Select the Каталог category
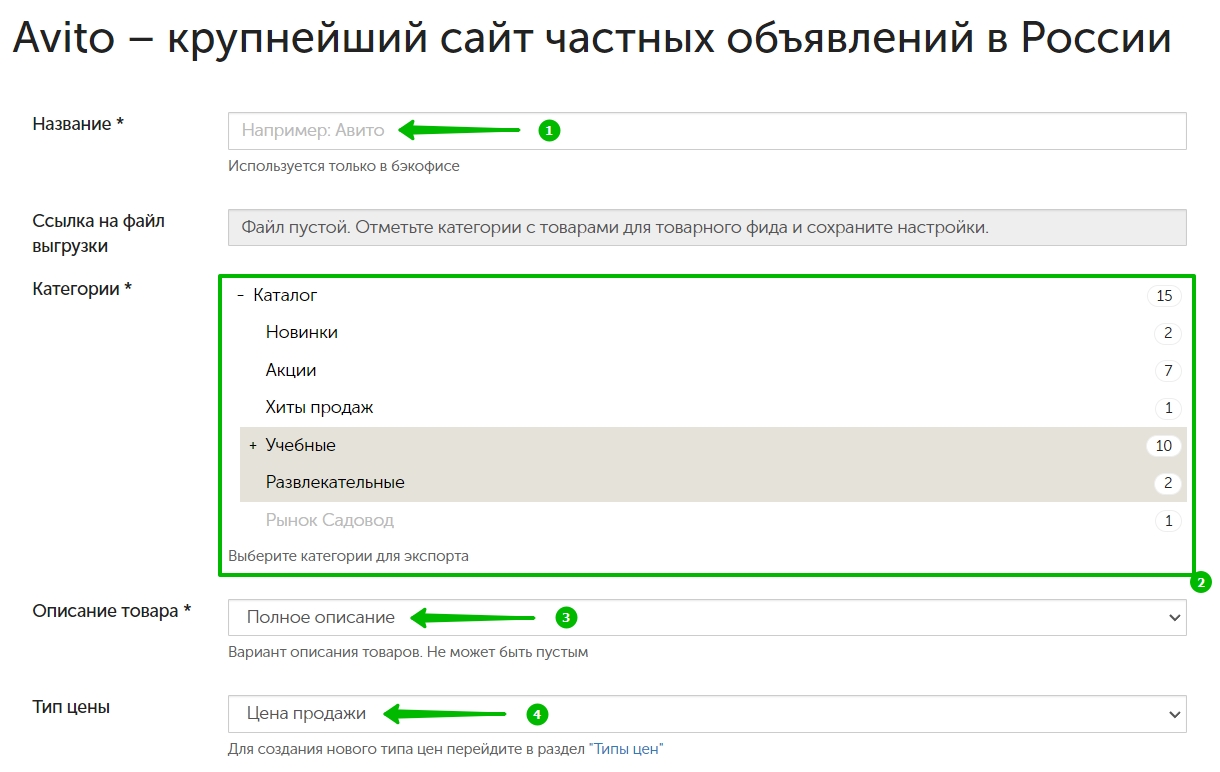Screen dimensions: 1220x772 285,295
